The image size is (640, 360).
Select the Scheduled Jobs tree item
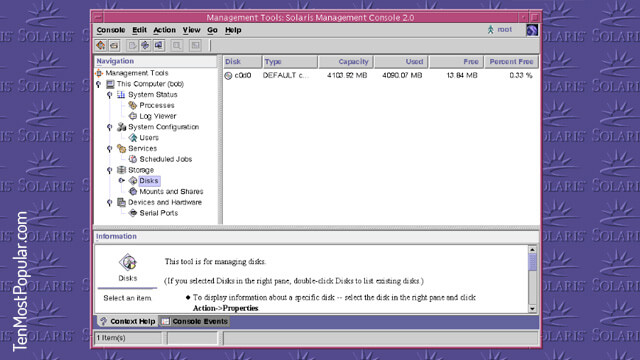pyautogui.click(x=166, y=159)
